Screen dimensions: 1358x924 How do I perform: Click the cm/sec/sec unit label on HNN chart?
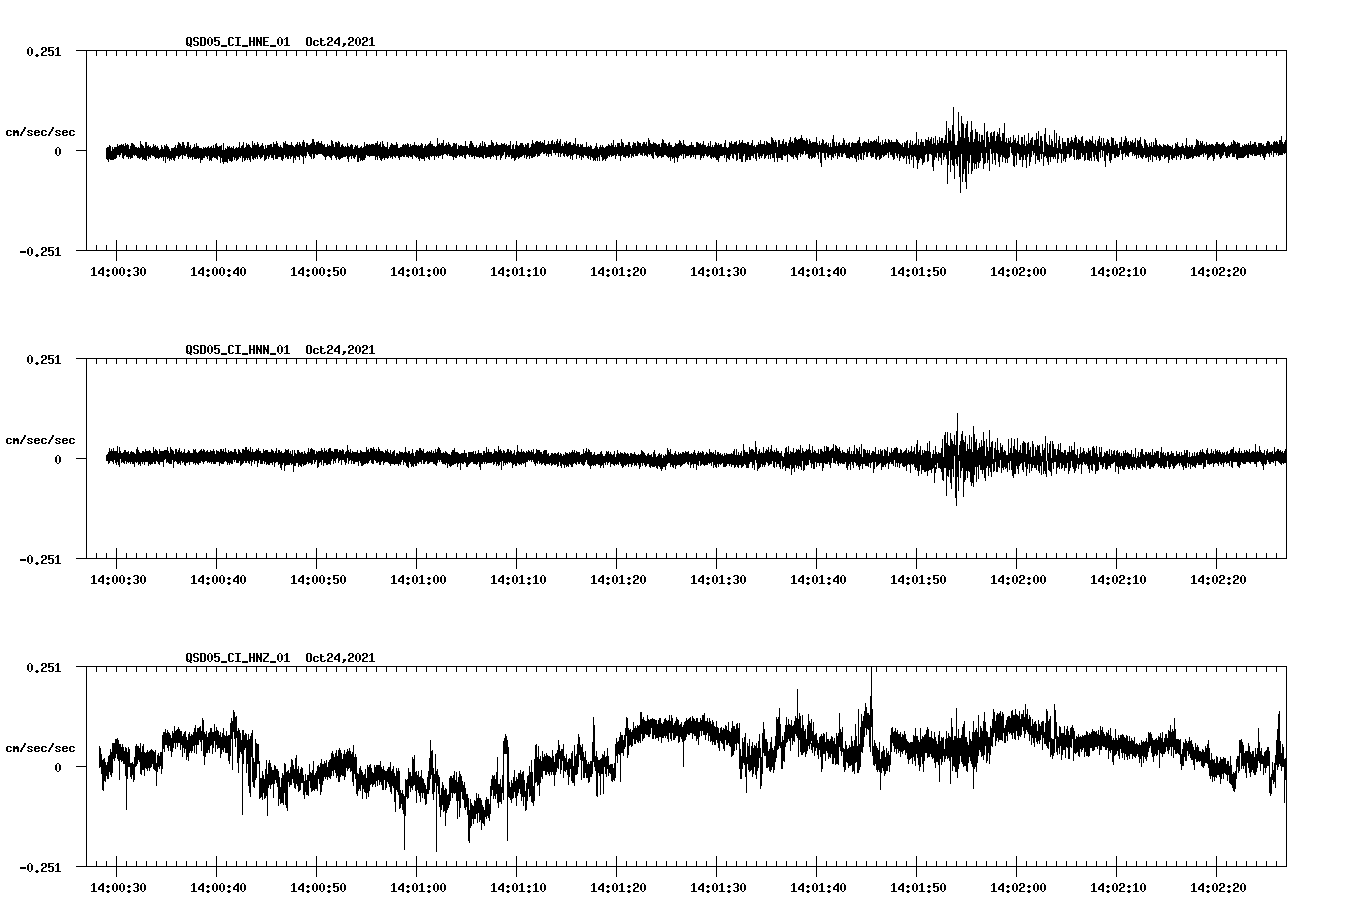click(x=40, y=440)
